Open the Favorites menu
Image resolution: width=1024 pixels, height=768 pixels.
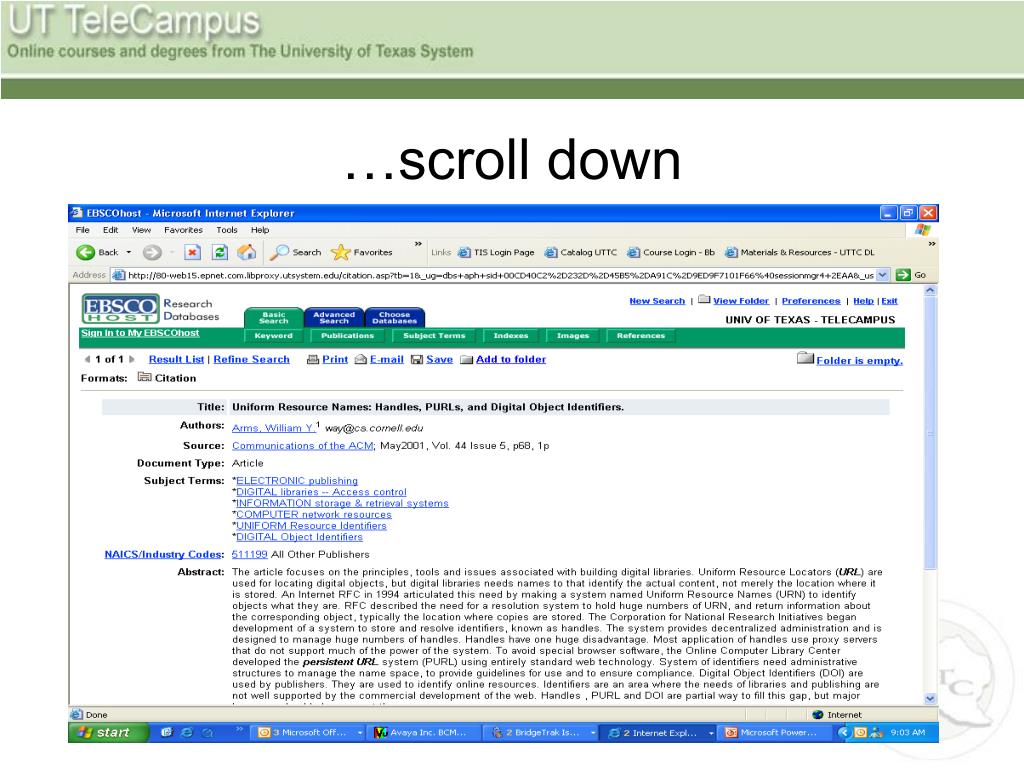pos(183,230)
